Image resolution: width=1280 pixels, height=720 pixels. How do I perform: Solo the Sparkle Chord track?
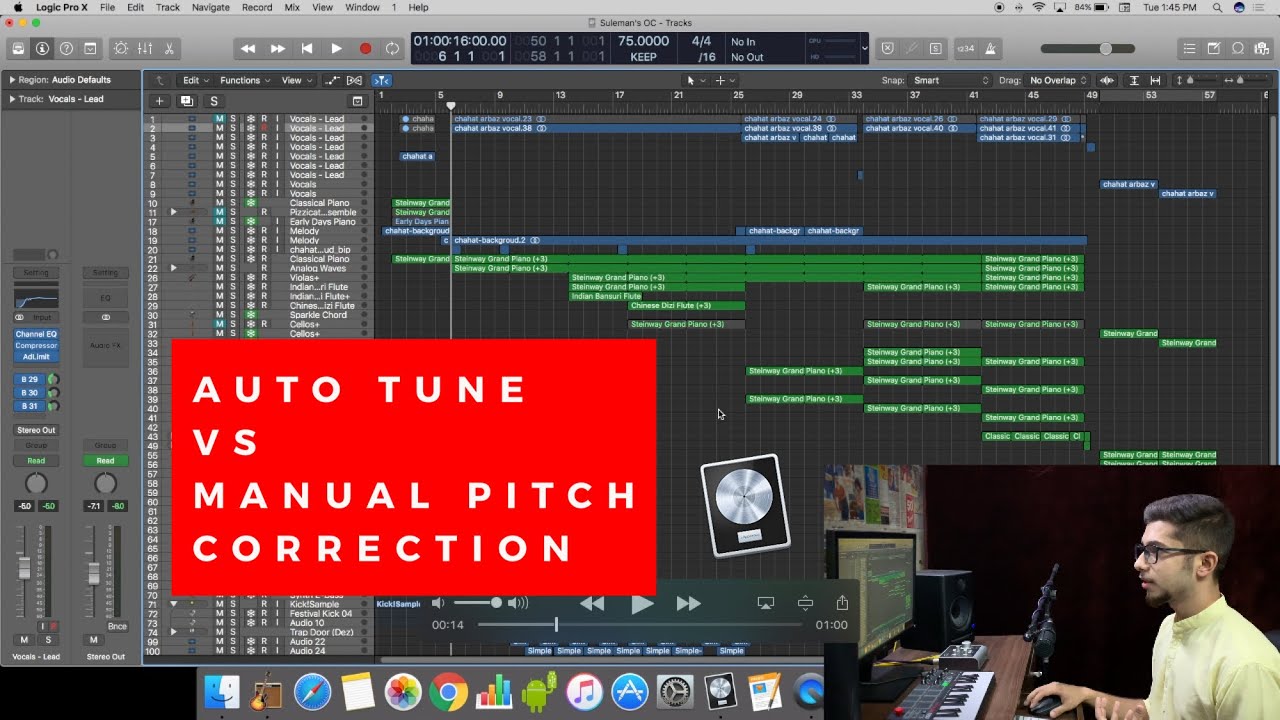pyautogui.click(x=234, y=315)
